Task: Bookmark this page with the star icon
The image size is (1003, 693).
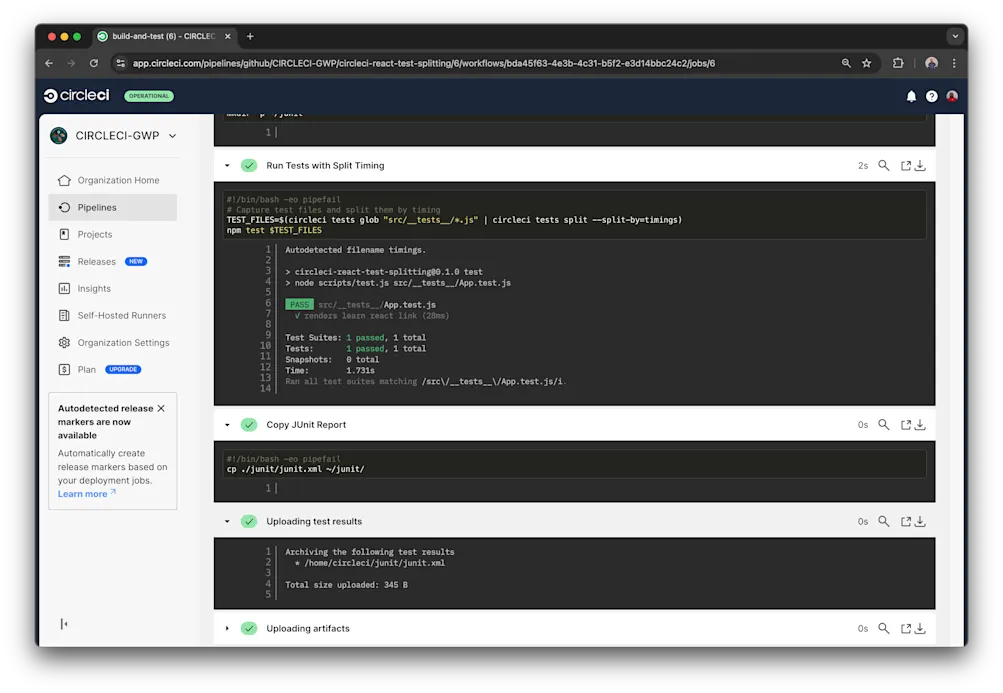Action: (866, 63)
